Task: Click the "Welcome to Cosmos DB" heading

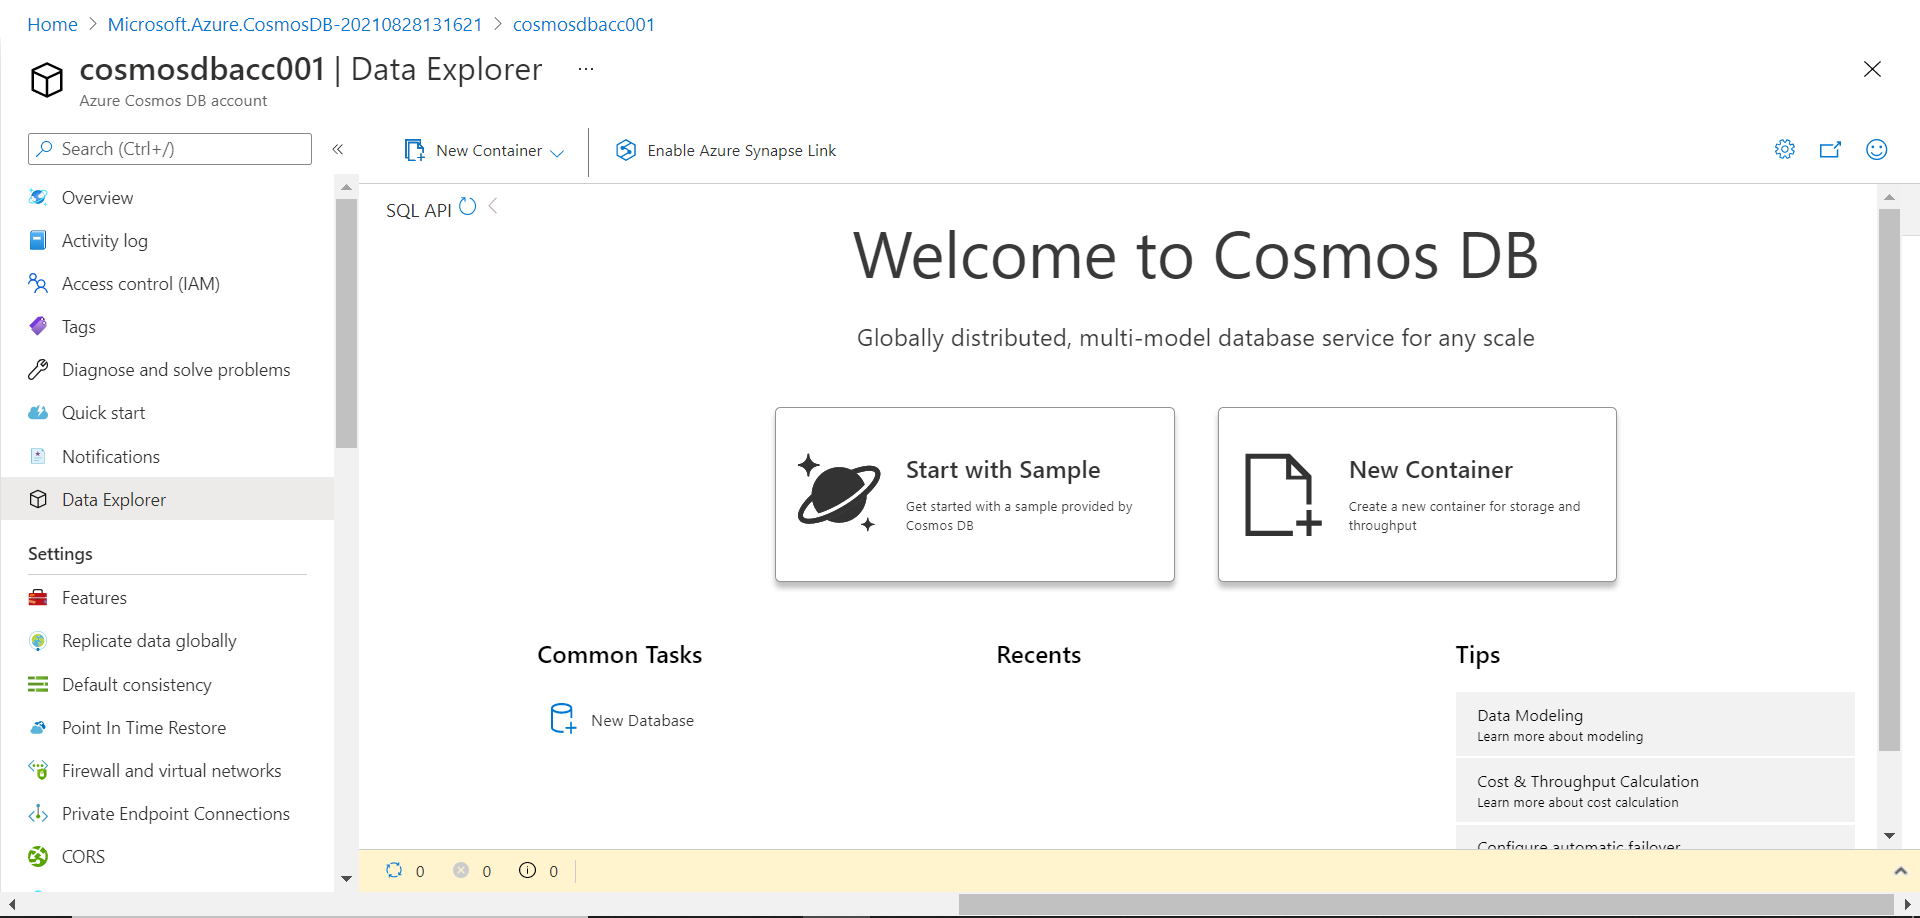Action: (x=1195, y=256)
